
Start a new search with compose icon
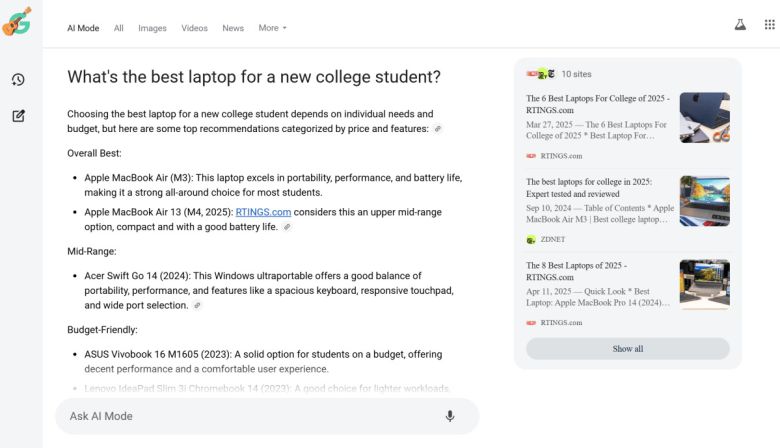[x=18, y=116]
